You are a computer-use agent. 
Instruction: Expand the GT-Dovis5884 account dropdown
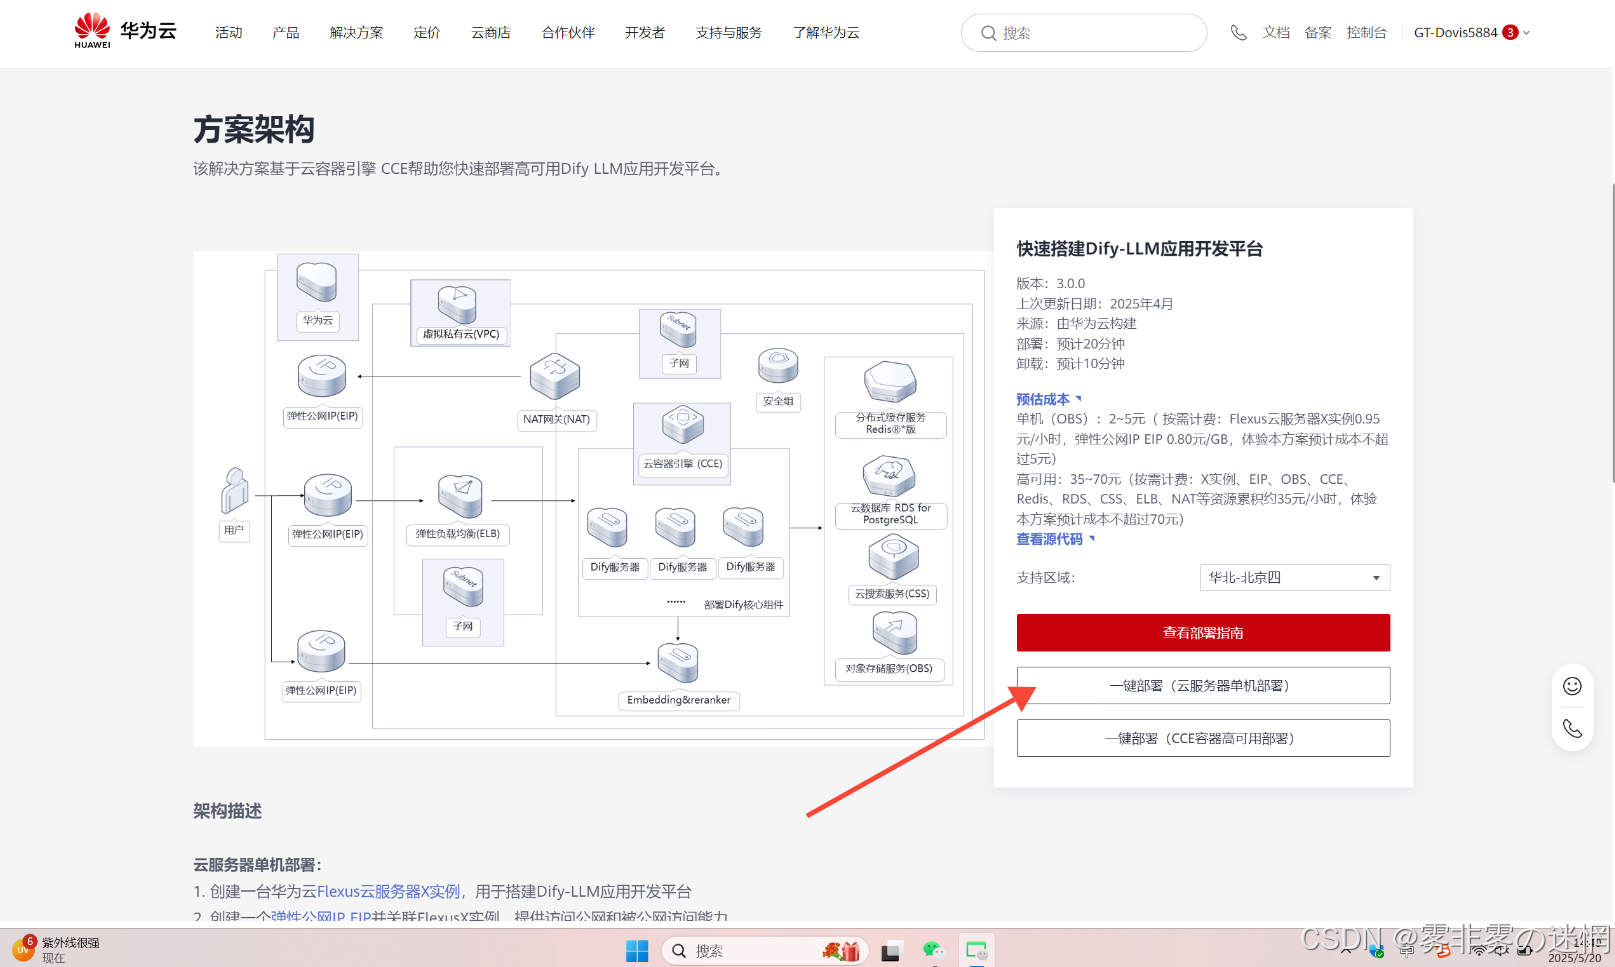click(1472, 32)
